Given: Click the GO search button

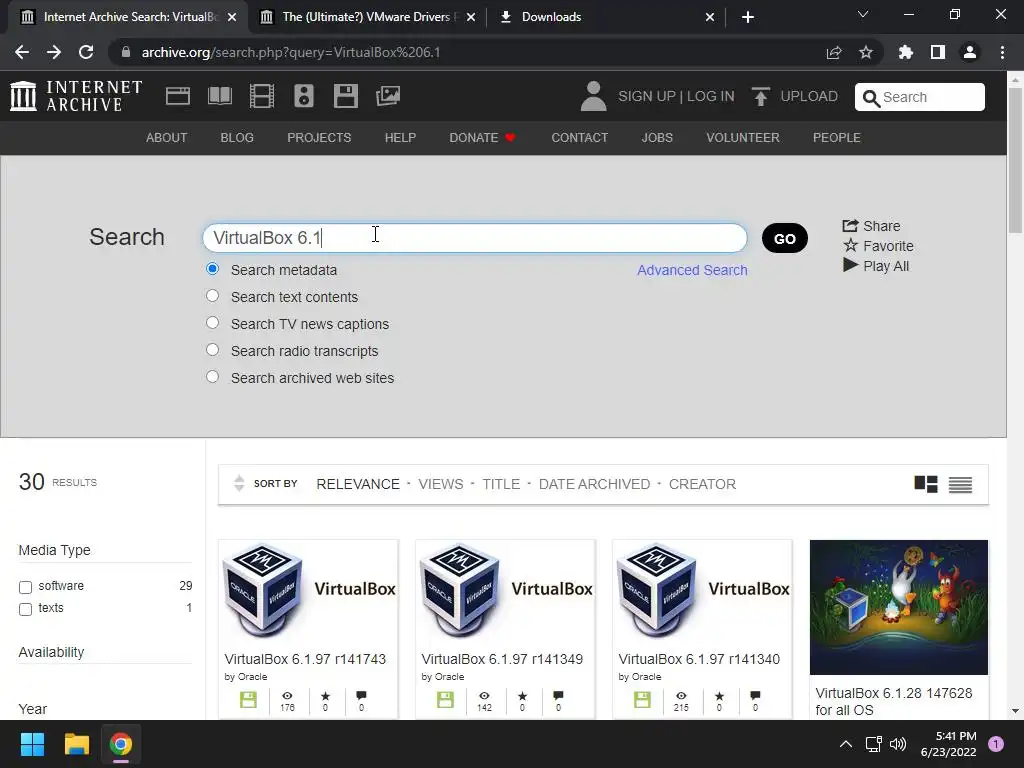Looking at the screenshot, I should (784, 238).
